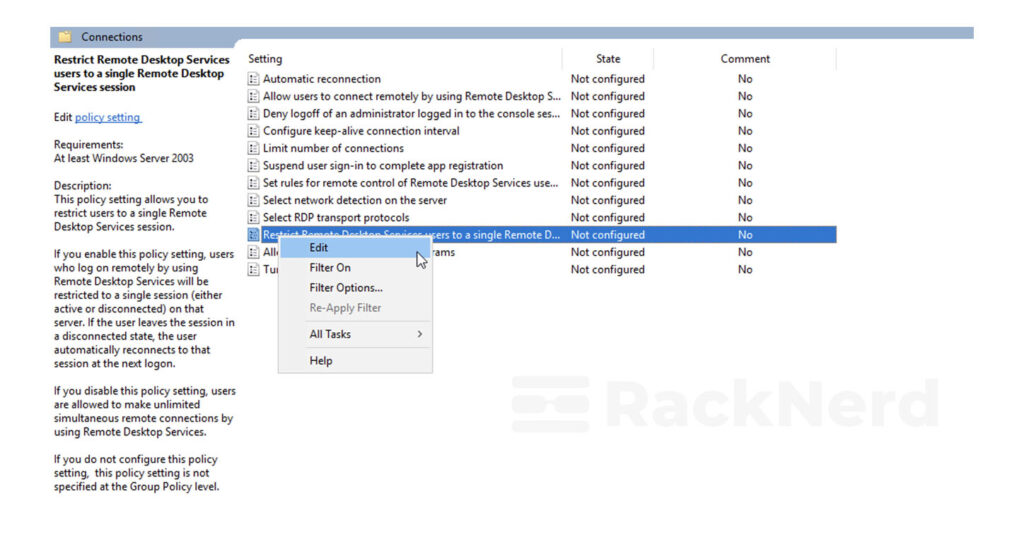1024x552 pixels.
Task: Select Allow users to connect remotely setting
Action: click(x=411, y=97)
